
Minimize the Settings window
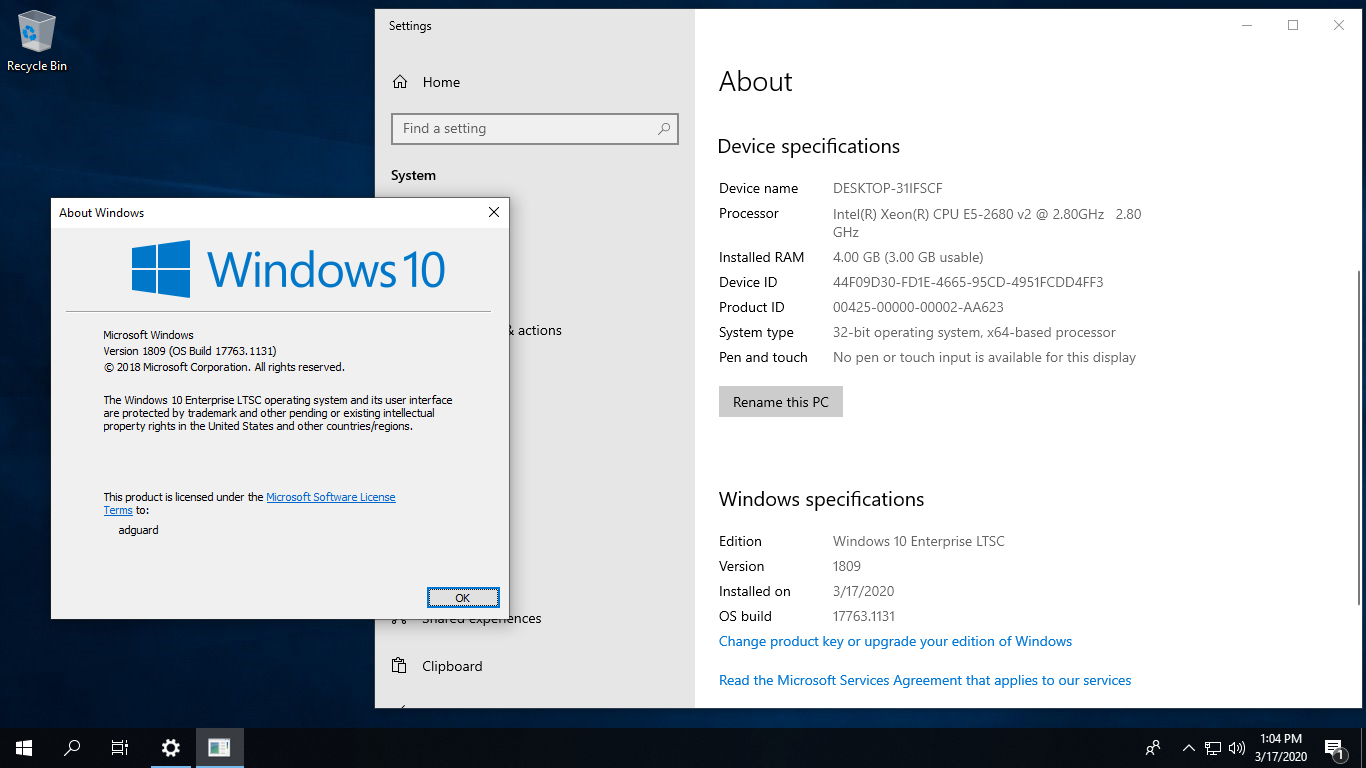point(1247,26)
